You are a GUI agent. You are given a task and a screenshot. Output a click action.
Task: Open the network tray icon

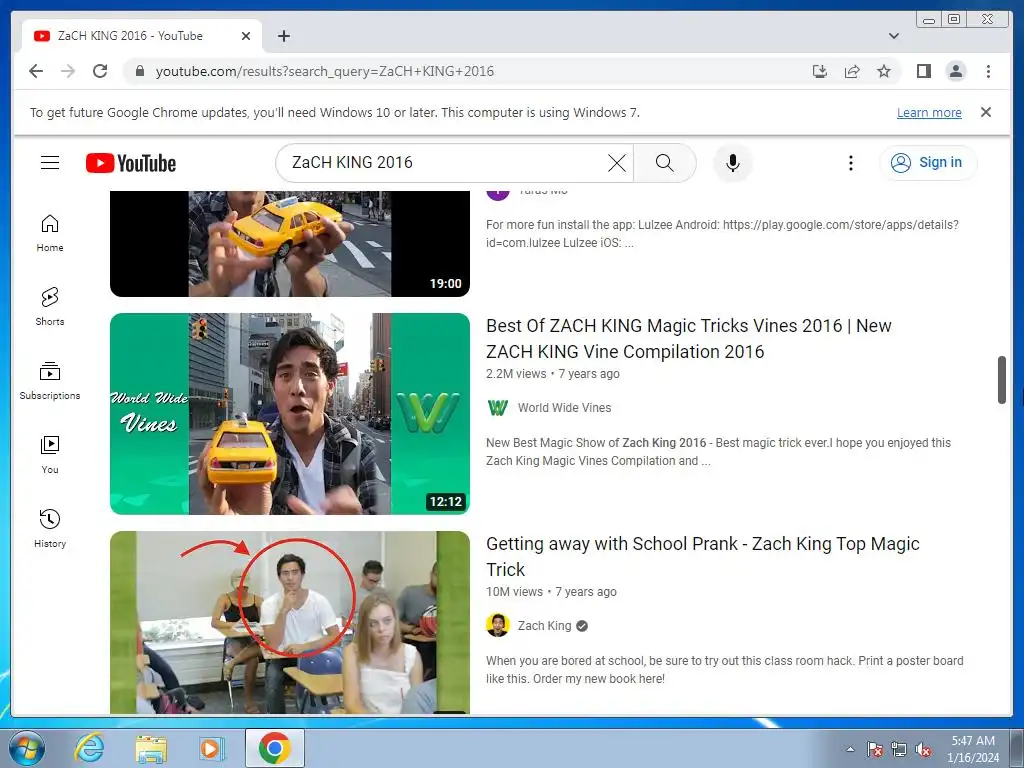(x=899, y=749)
